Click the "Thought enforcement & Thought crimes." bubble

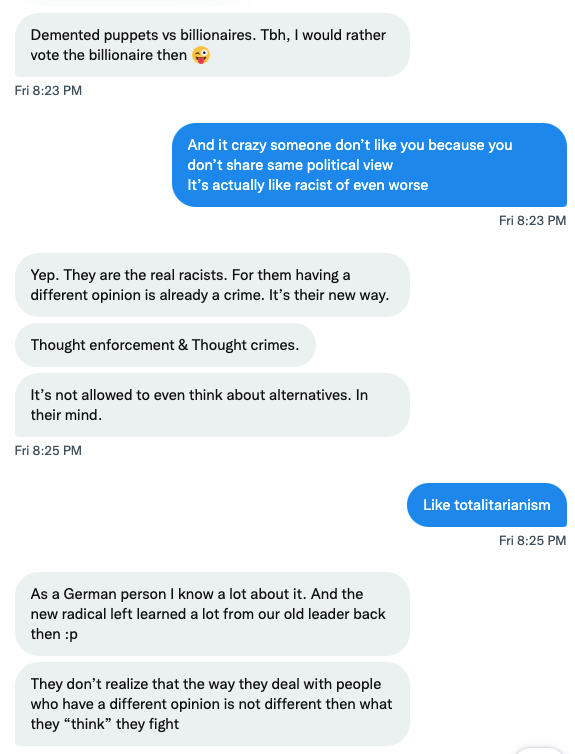click(165, 345)
